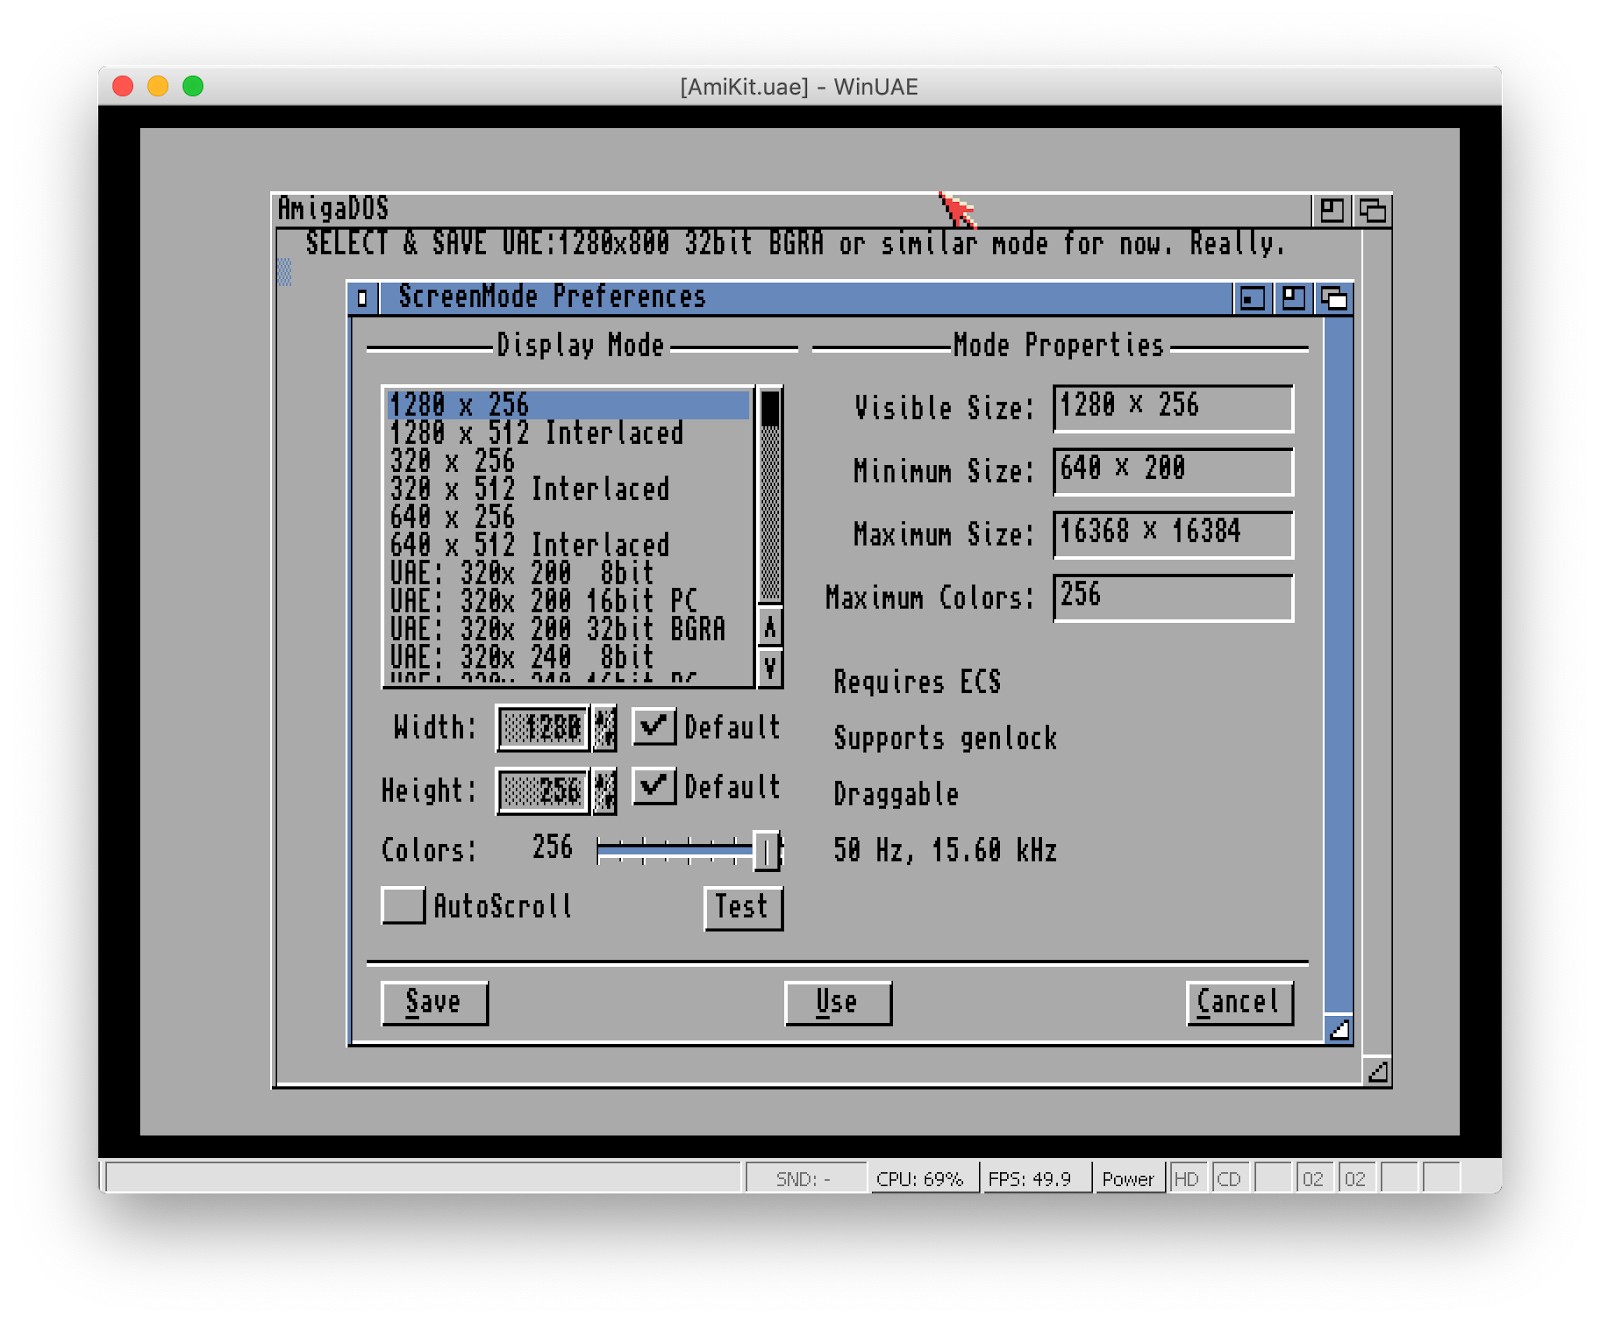Select UAE: 320x 200 16bit PC mode
The image size is (1600, 1323).
click(x=568, y=601)
